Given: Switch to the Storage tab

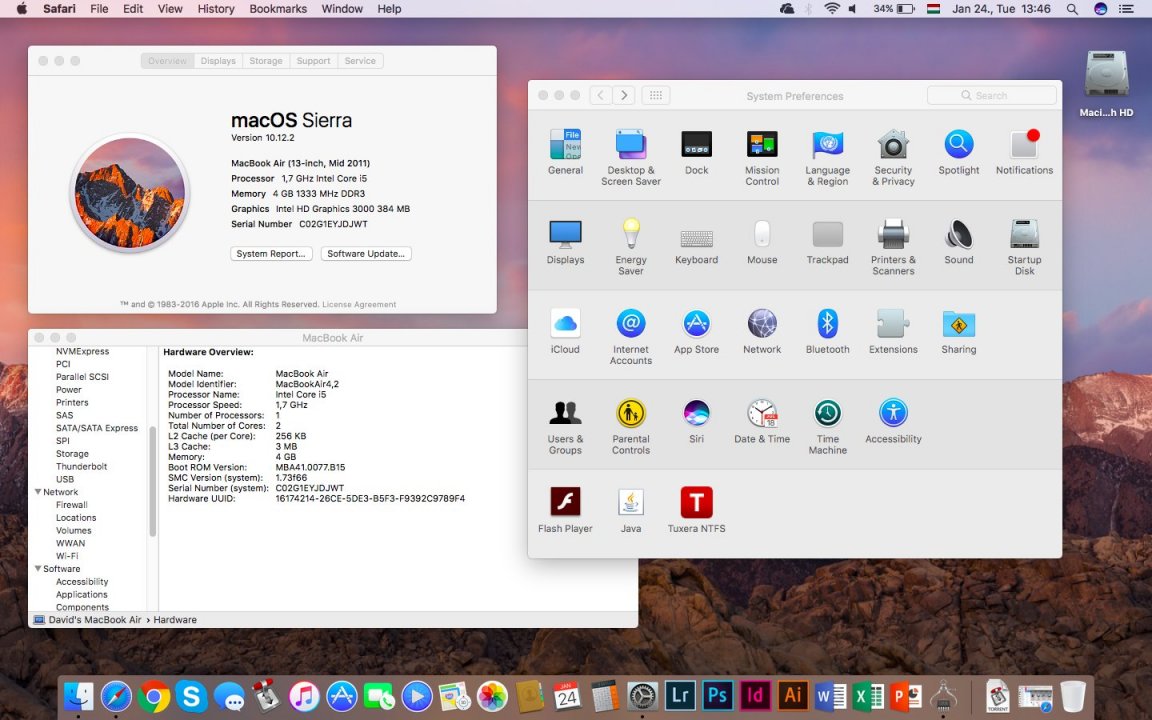Looking at the screenshot, I should point(266,61).
